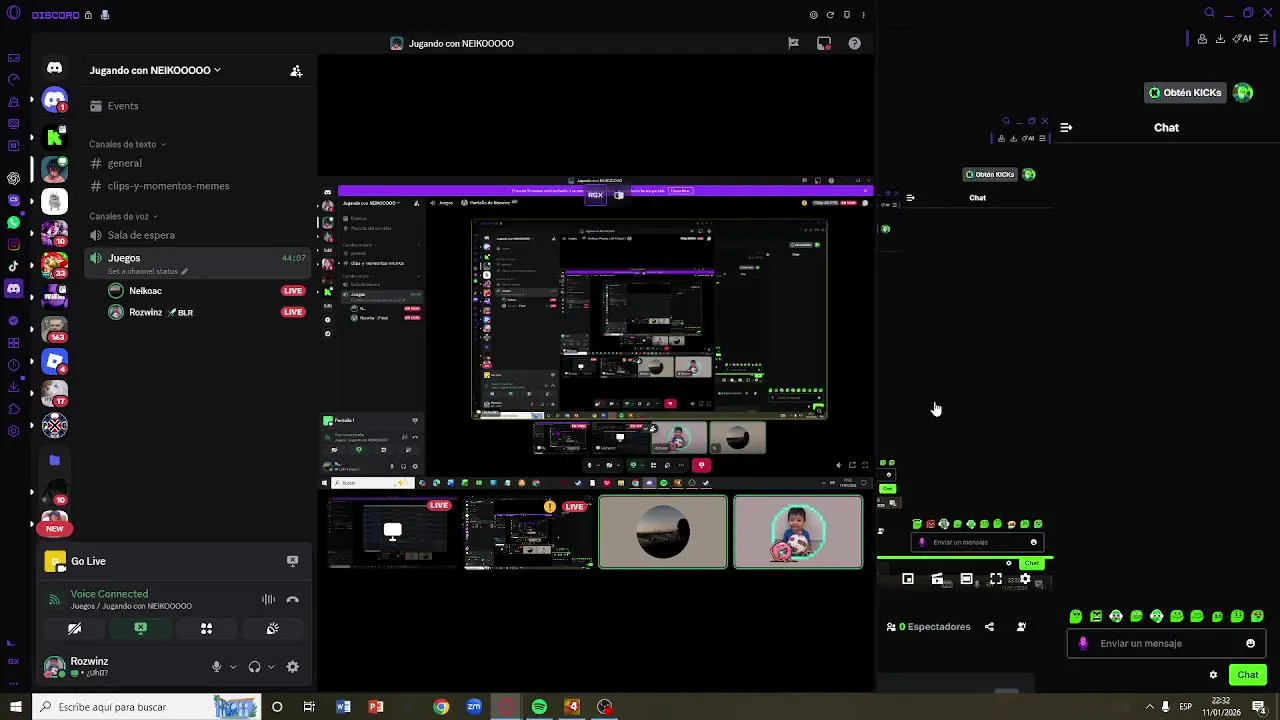The width and height of the screenshot is (1280, 720).
Task: Select the child photo participant tile
Action: 798,532
